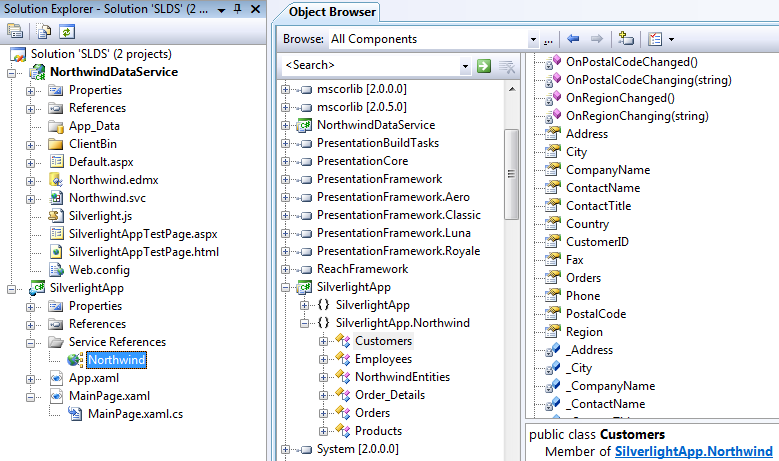Select the PostalCode property member
The height and width of the screenshot is (461, 779).
(x=596, y=314)
